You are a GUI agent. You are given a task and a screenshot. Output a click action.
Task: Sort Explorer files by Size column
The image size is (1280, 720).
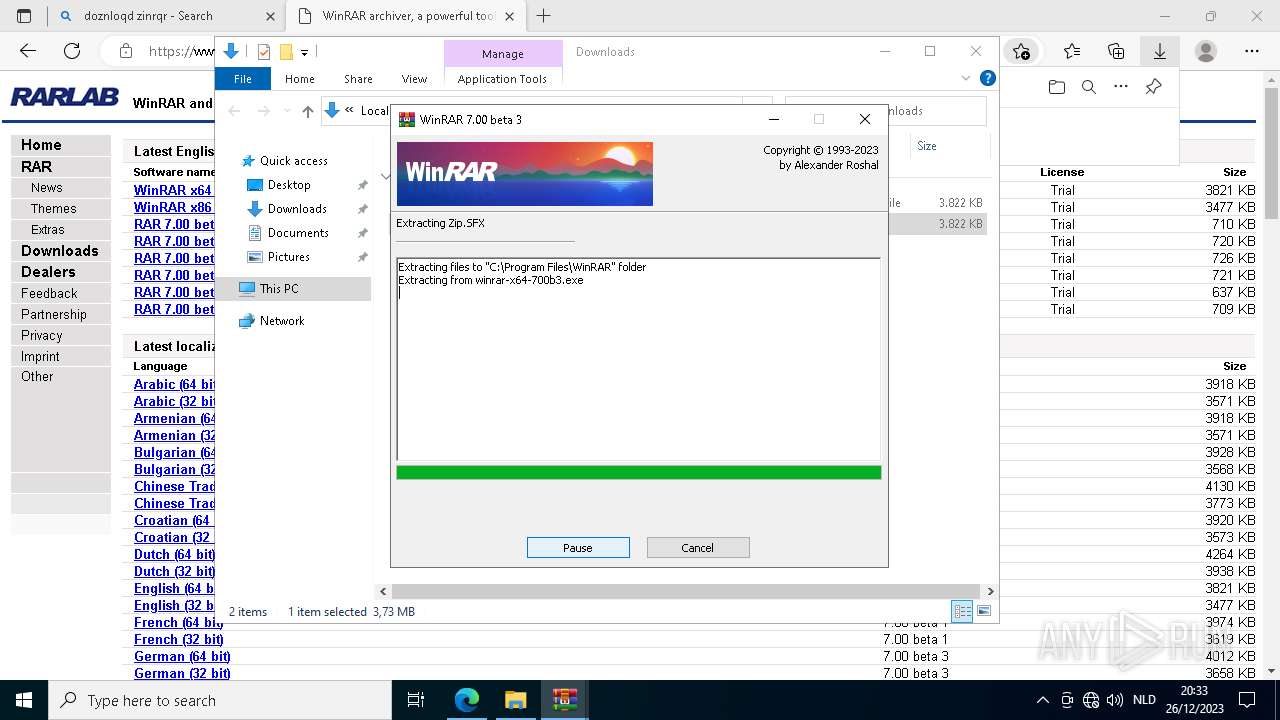927,146
